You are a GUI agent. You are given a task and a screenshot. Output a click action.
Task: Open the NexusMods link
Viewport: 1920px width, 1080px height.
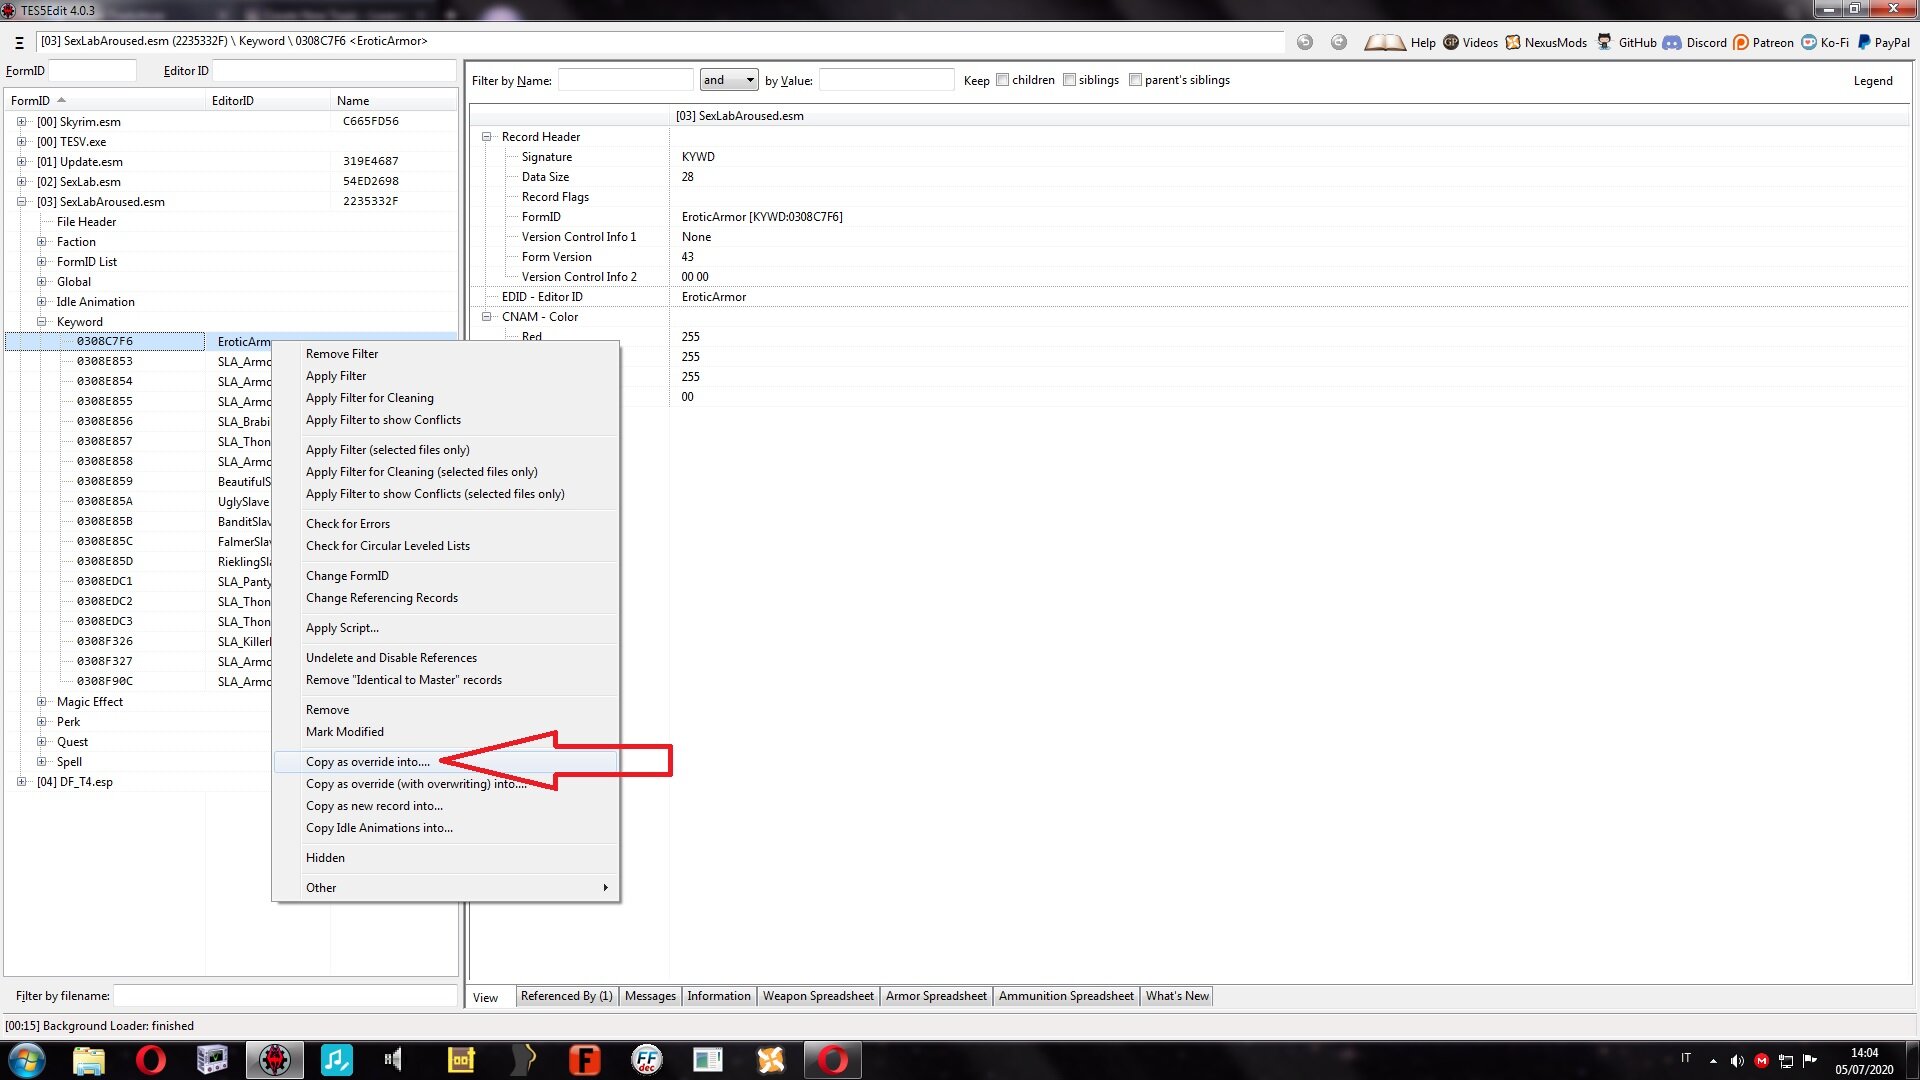pos(1546,42)
